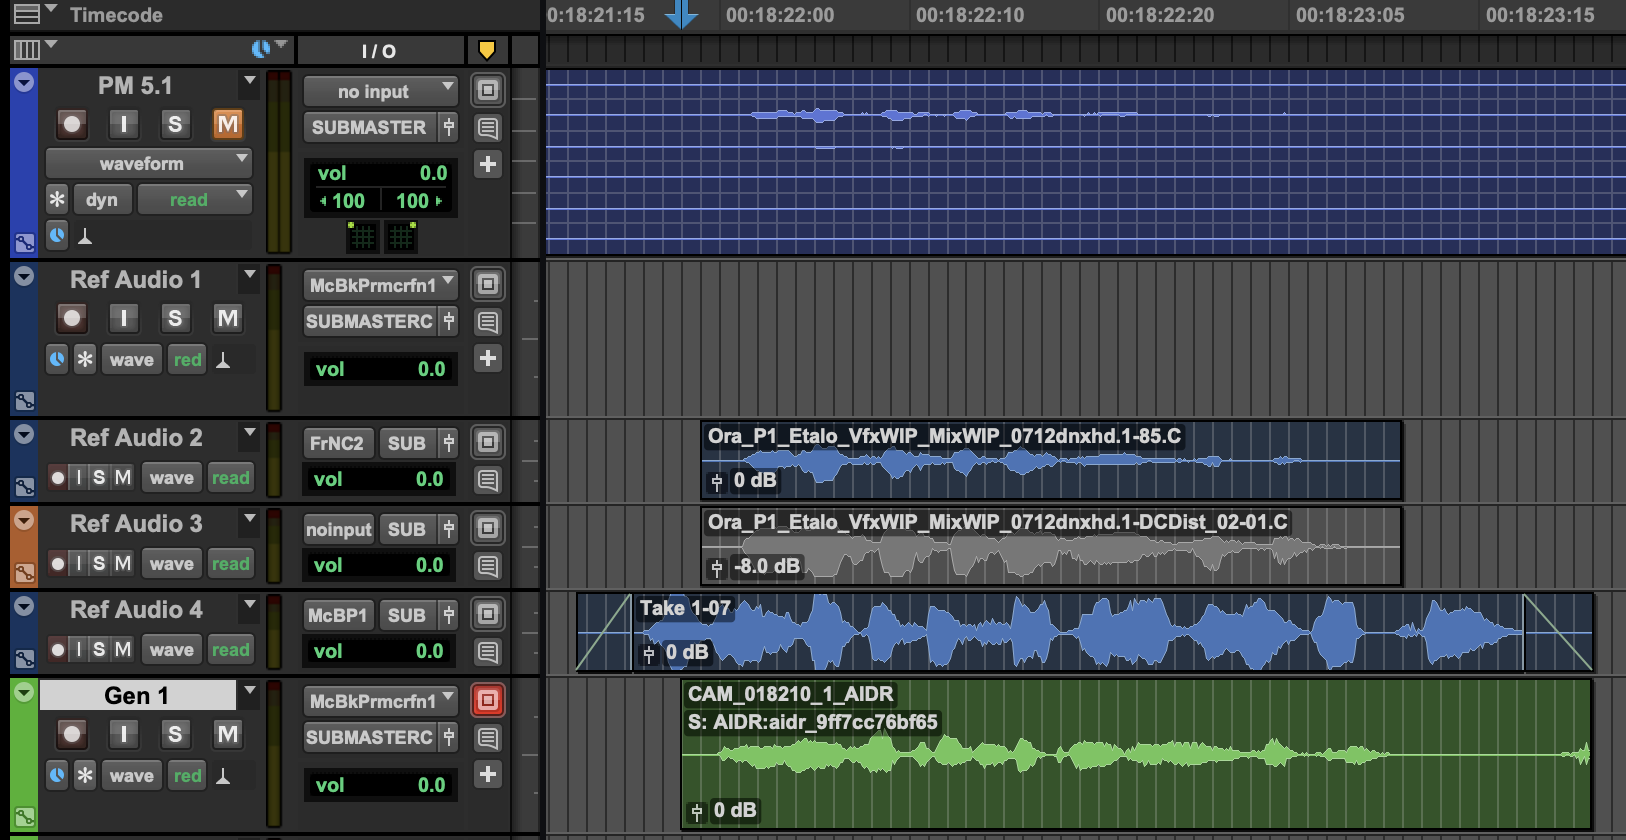Solo the Gen 1 track
The width and height of the screenshot is (1626, 840).
175,734
